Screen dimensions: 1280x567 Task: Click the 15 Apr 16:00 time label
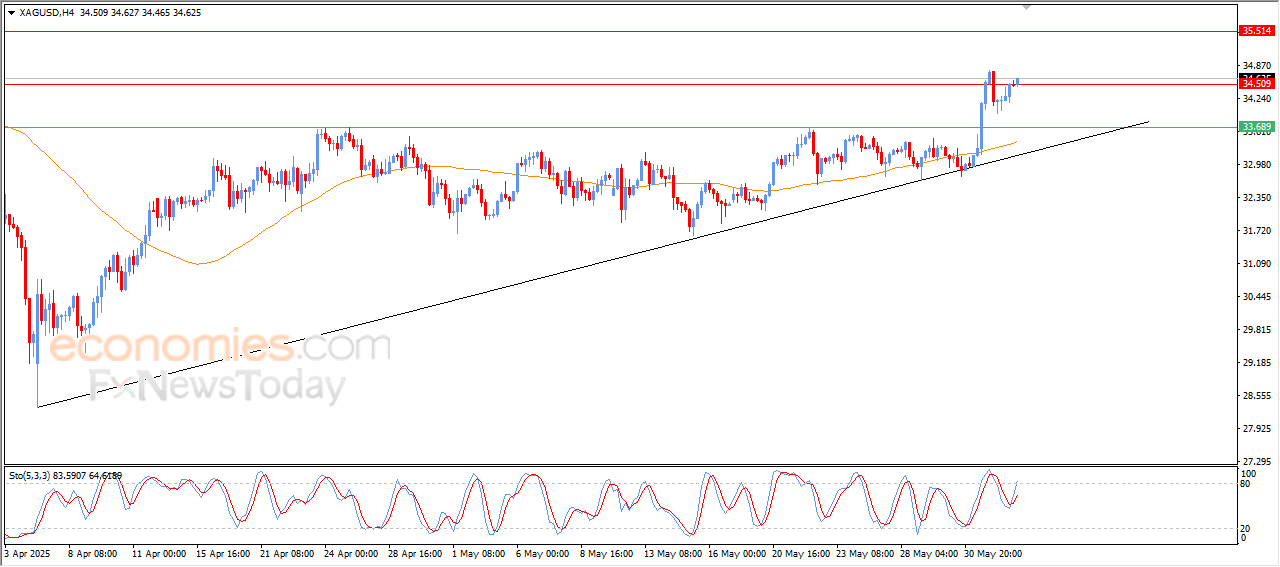[223, 552]
